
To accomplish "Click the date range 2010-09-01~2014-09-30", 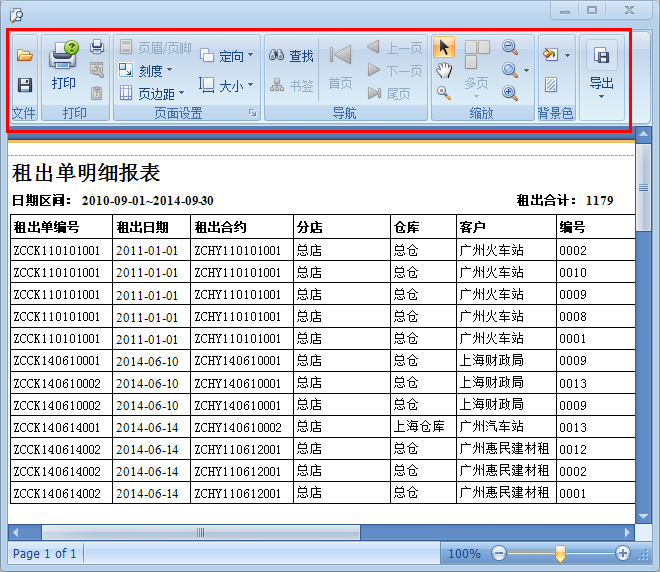I will [147, 200].
